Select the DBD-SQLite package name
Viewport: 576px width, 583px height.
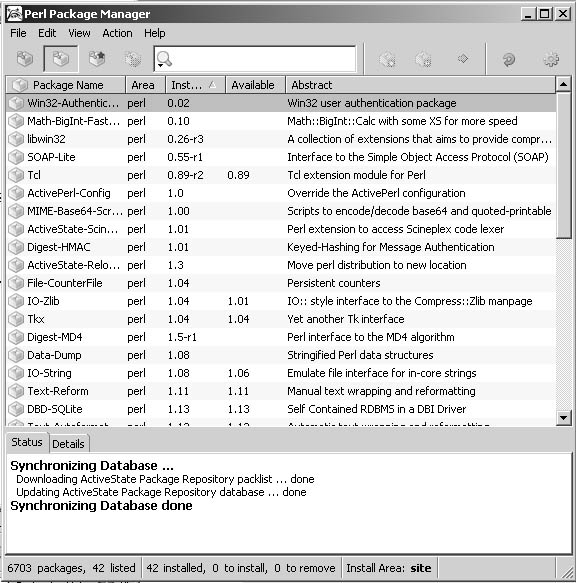click(x=55, y=409)
